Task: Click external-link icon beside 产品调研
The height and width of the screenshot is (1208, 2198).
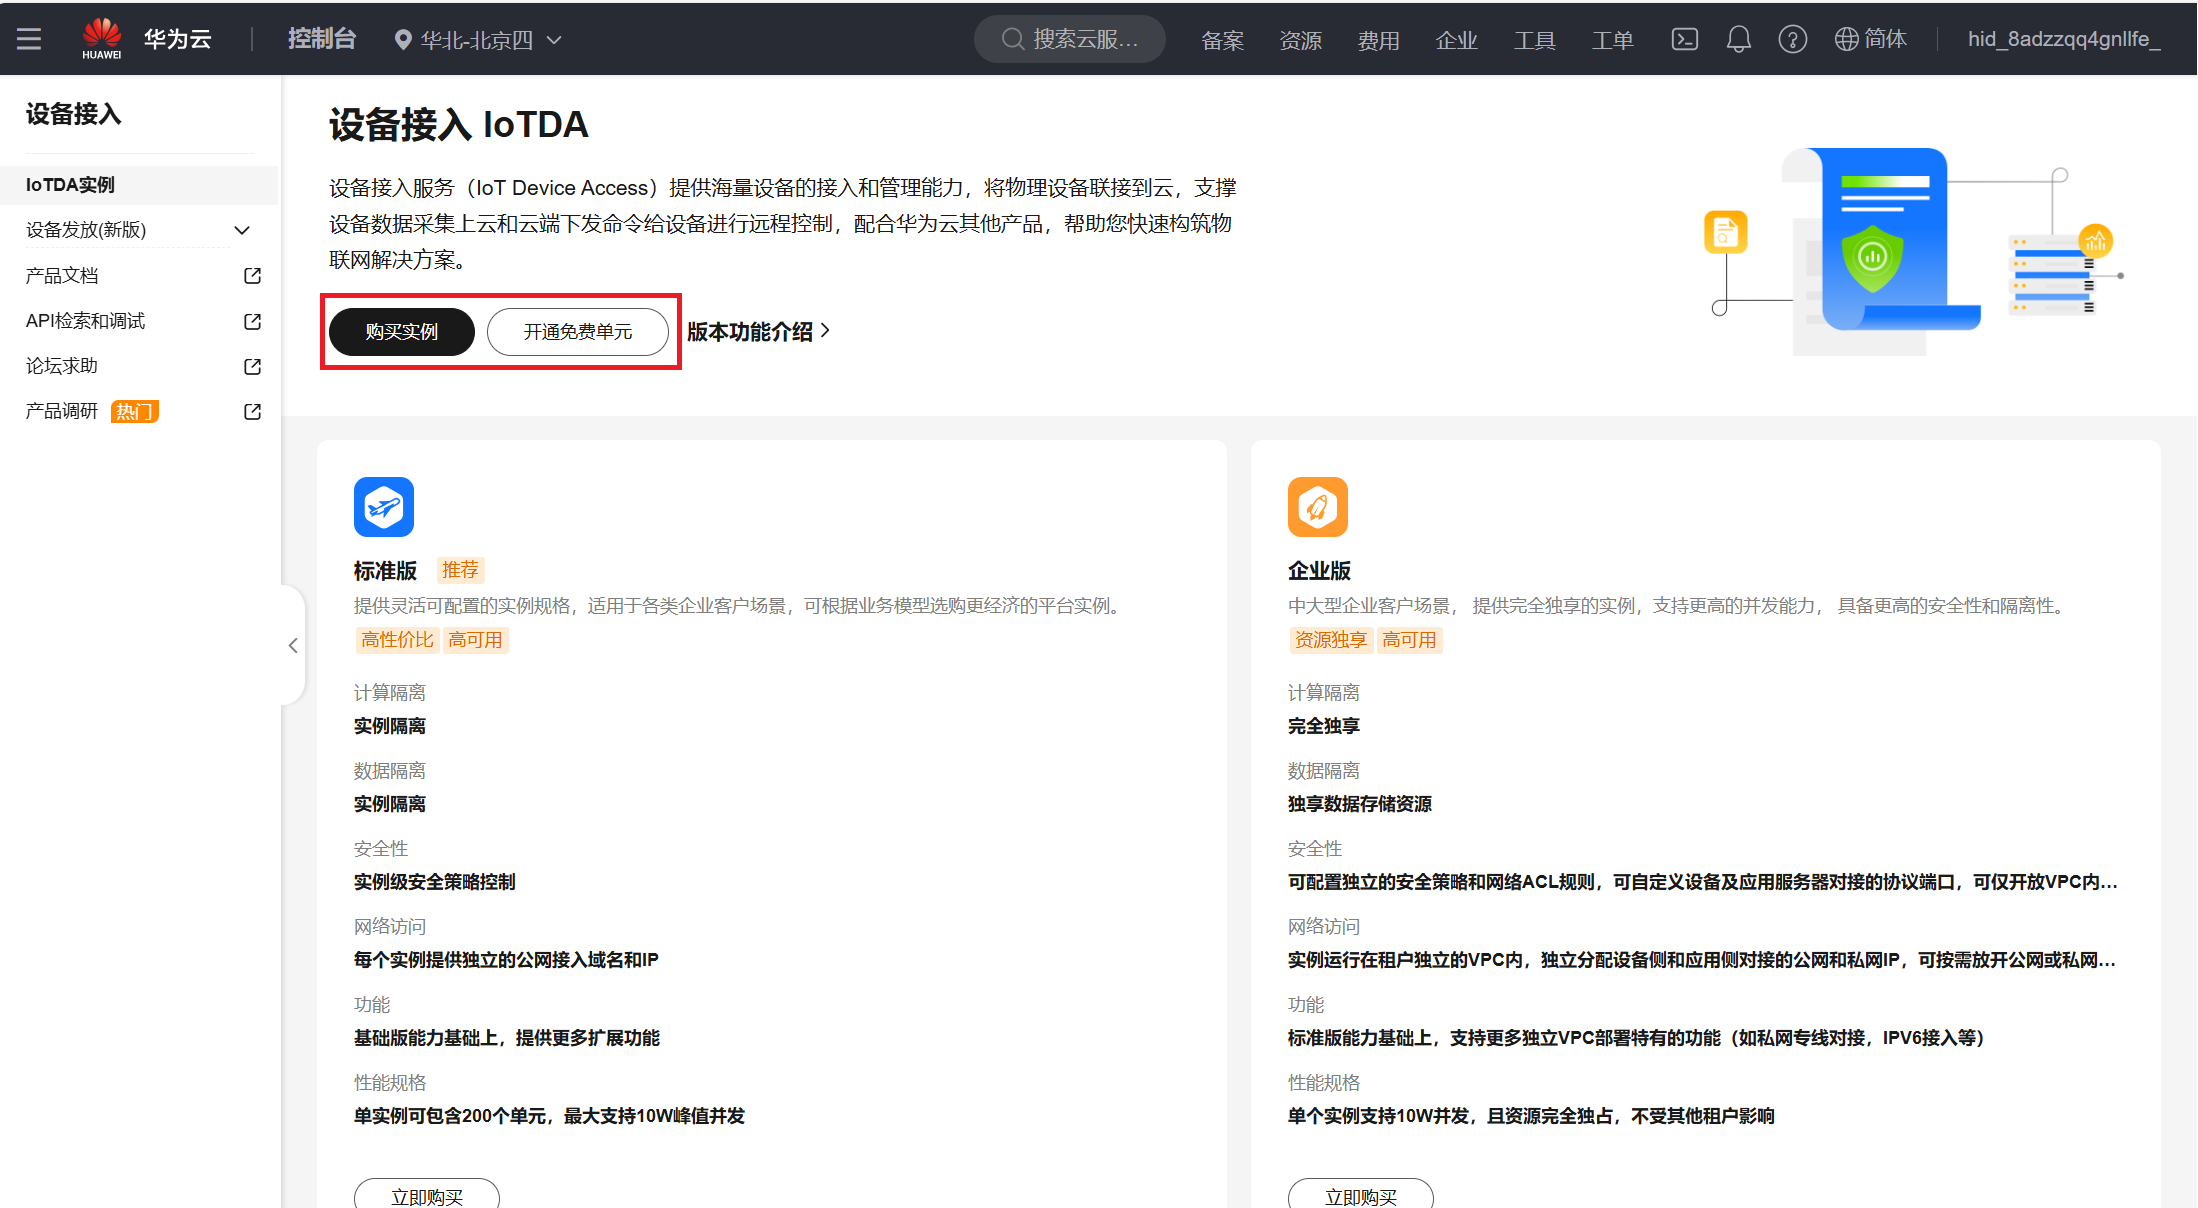Action: click(253, 412)
